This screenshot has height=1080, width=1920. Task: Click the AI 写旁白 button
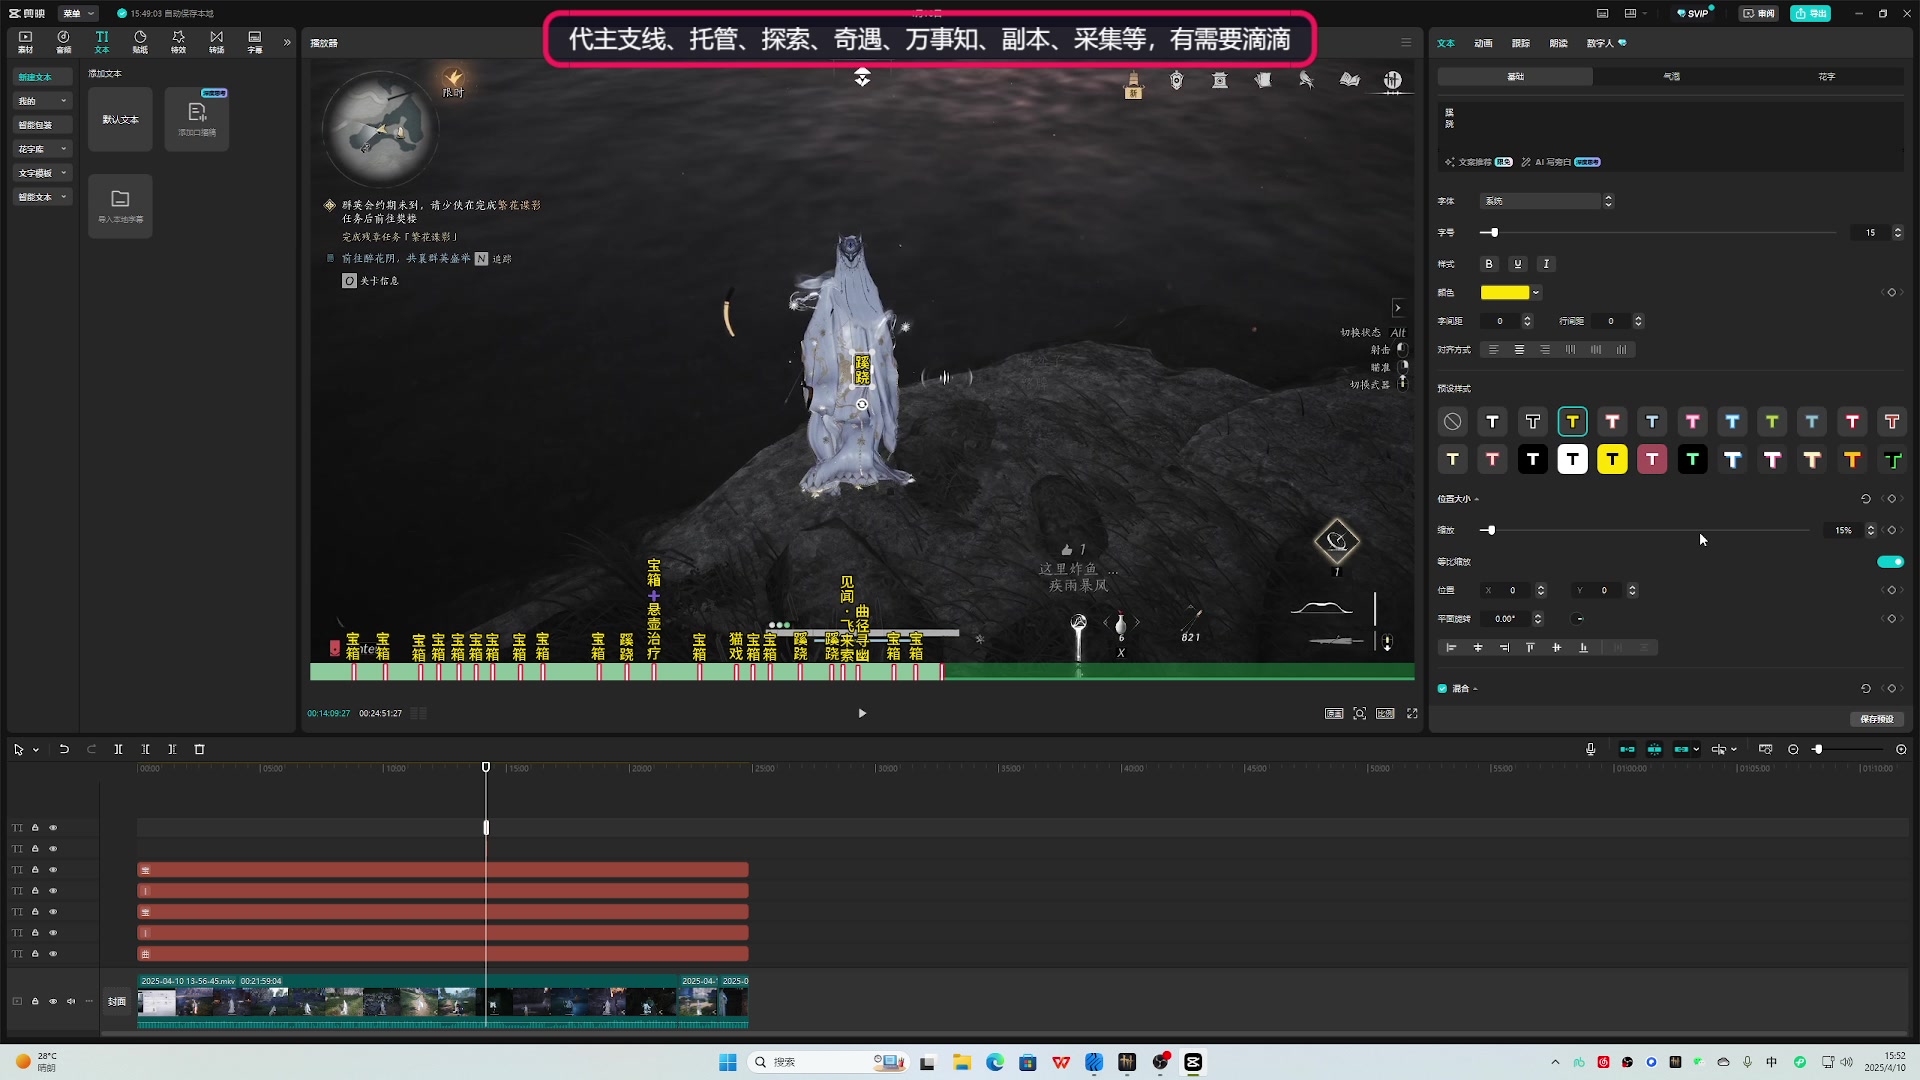1561,162
